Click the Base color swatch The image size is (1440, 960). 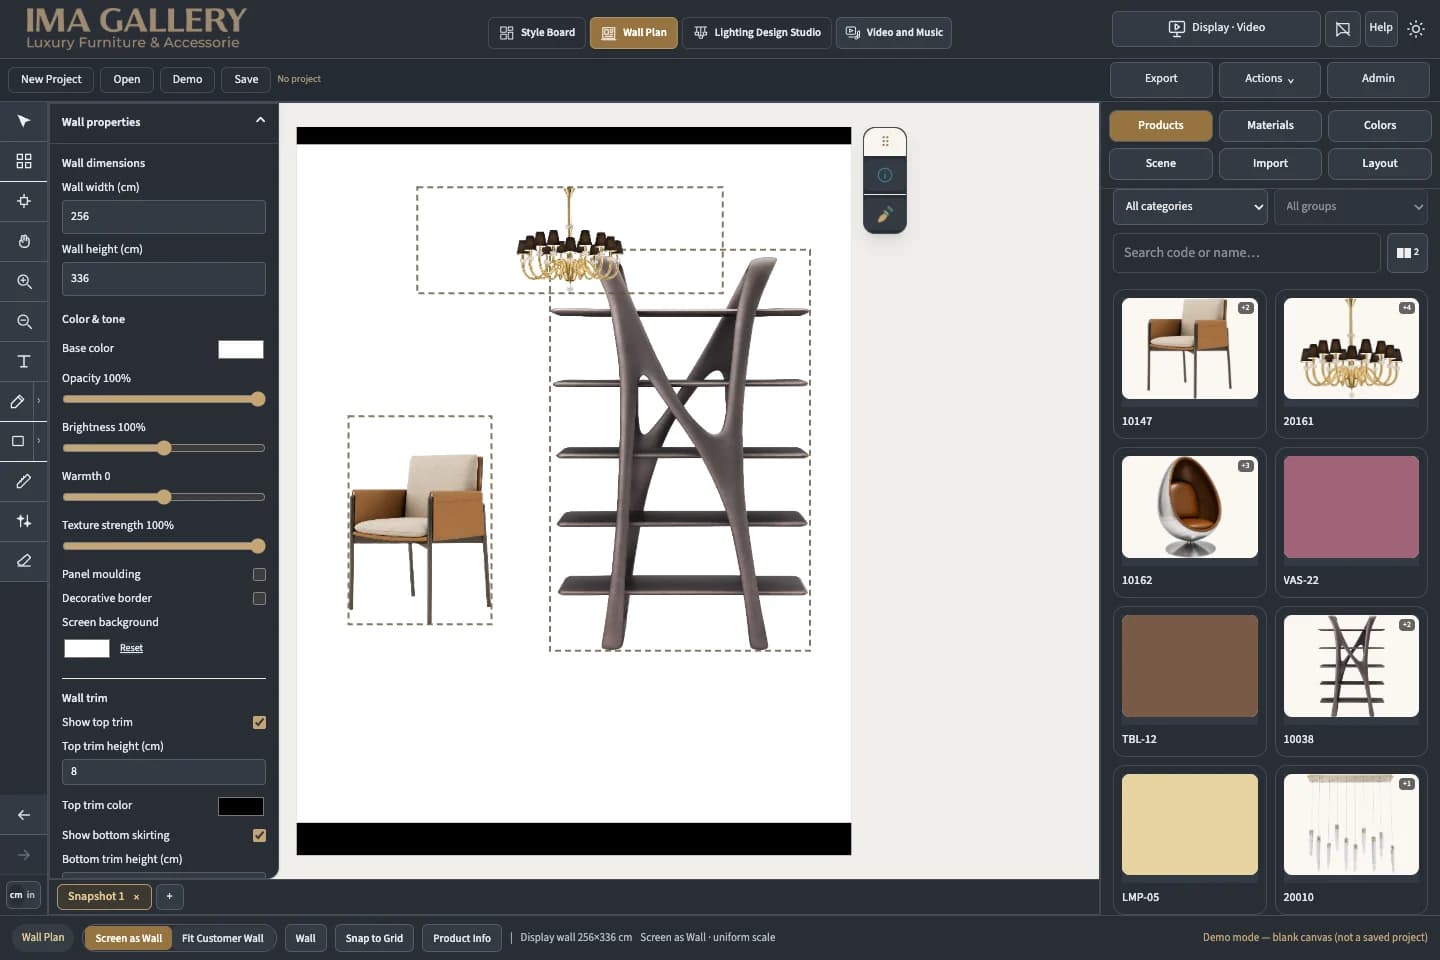coord(241,349)
